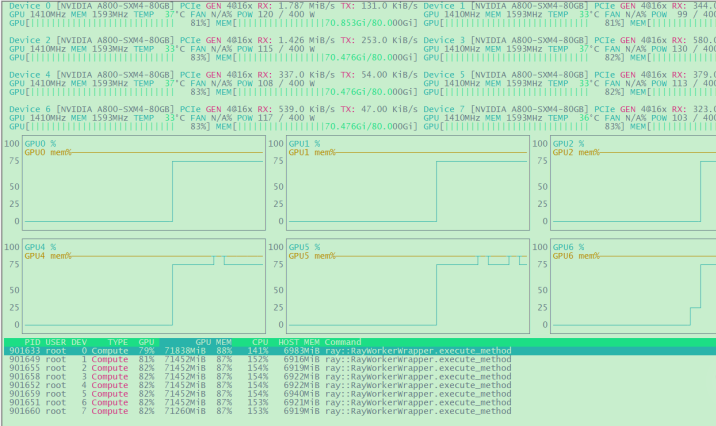The height and width of the screenshot is (426, 716).
Task: Click the HOST MEM column header
Action: click(x=299, y=342)
